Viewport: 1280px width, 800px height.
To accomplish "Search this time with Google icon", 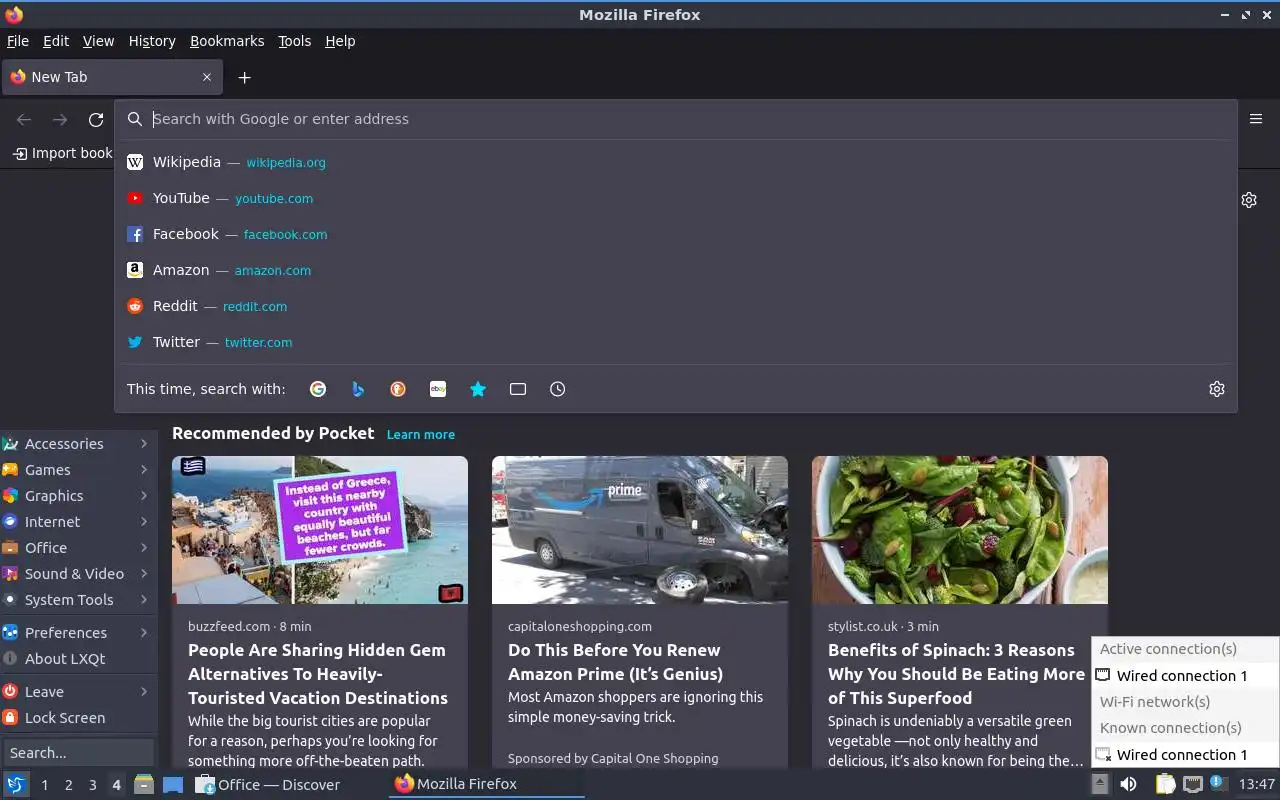I will (x=318, y=389).
